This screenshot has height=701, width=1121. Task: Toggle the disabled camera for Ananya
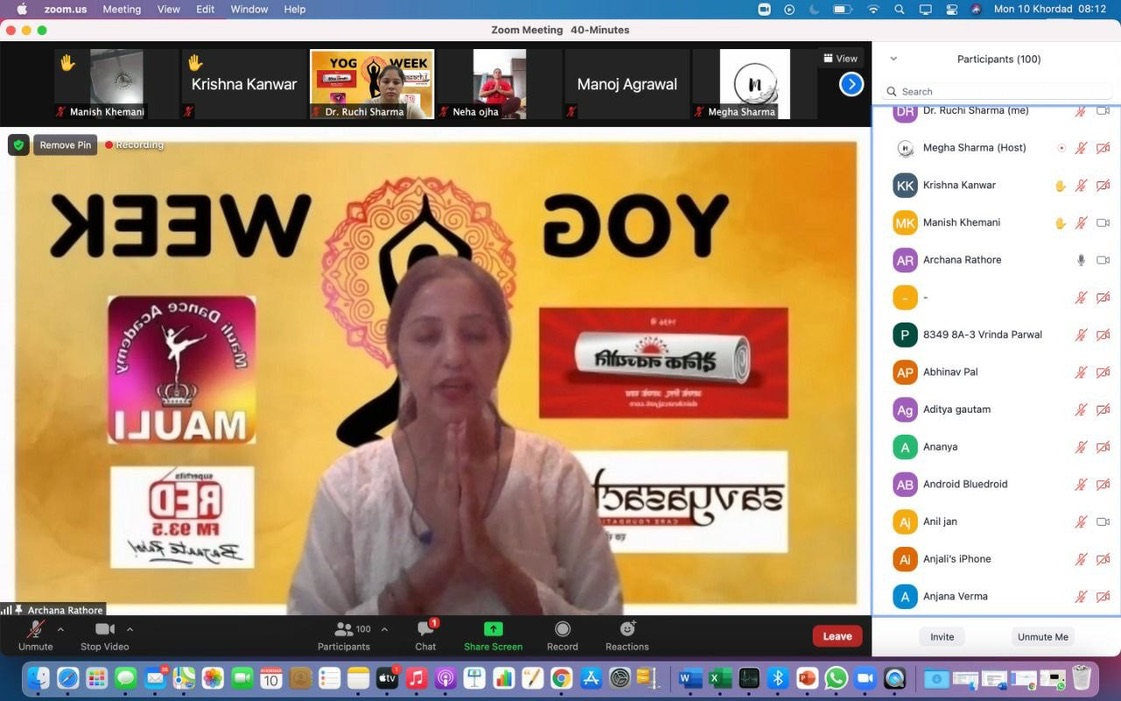coord(1103,447)
